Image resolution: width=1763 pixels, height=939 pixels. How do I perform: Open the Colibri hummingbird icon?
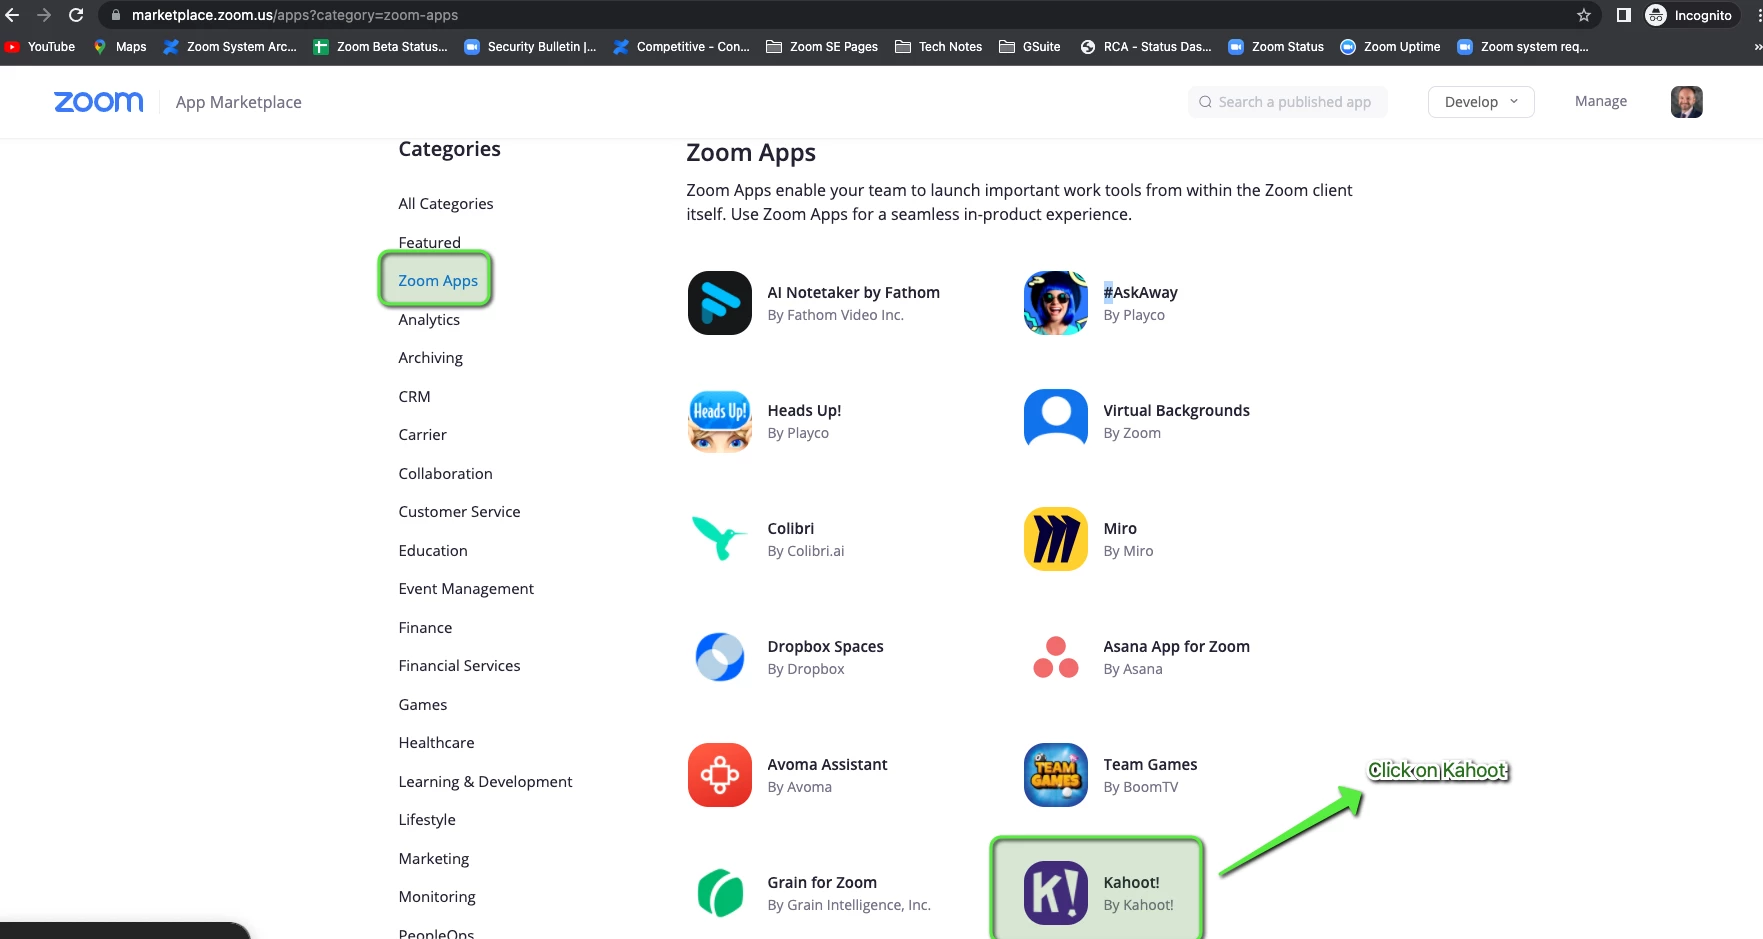pyautogui.click(x=719, y=539)
